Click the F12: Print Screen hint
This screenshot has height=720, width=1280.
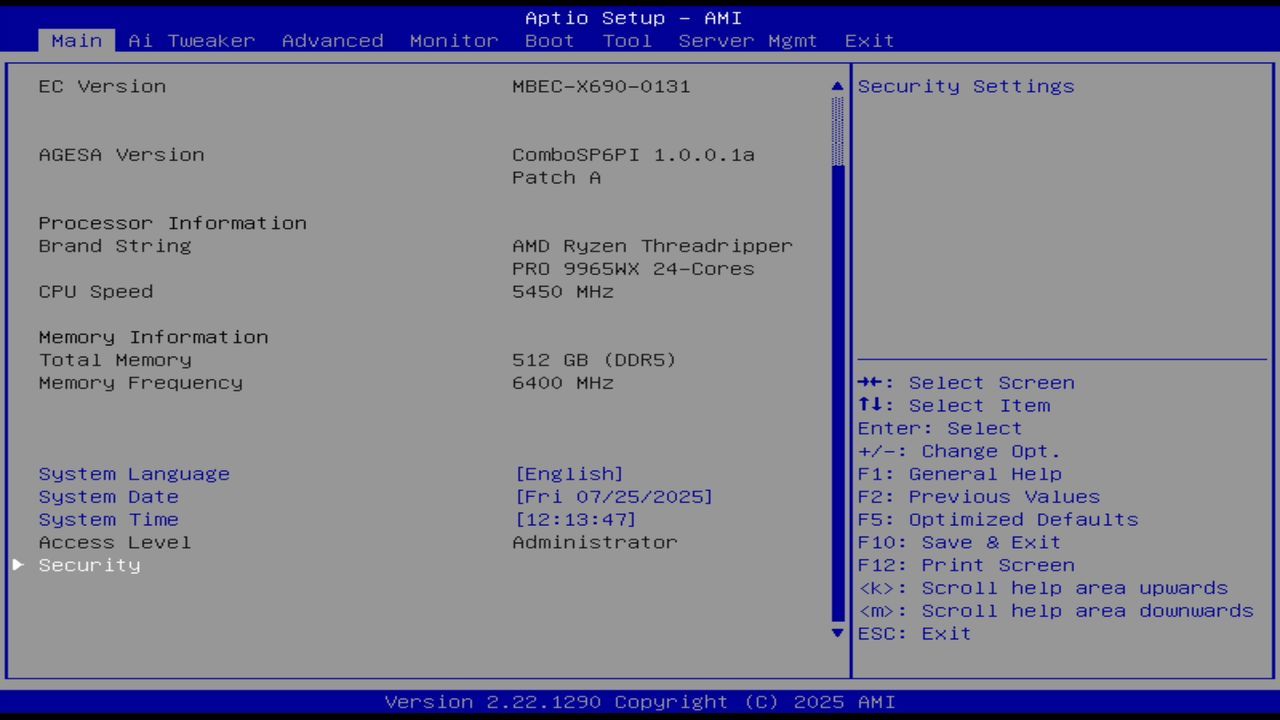966,565
